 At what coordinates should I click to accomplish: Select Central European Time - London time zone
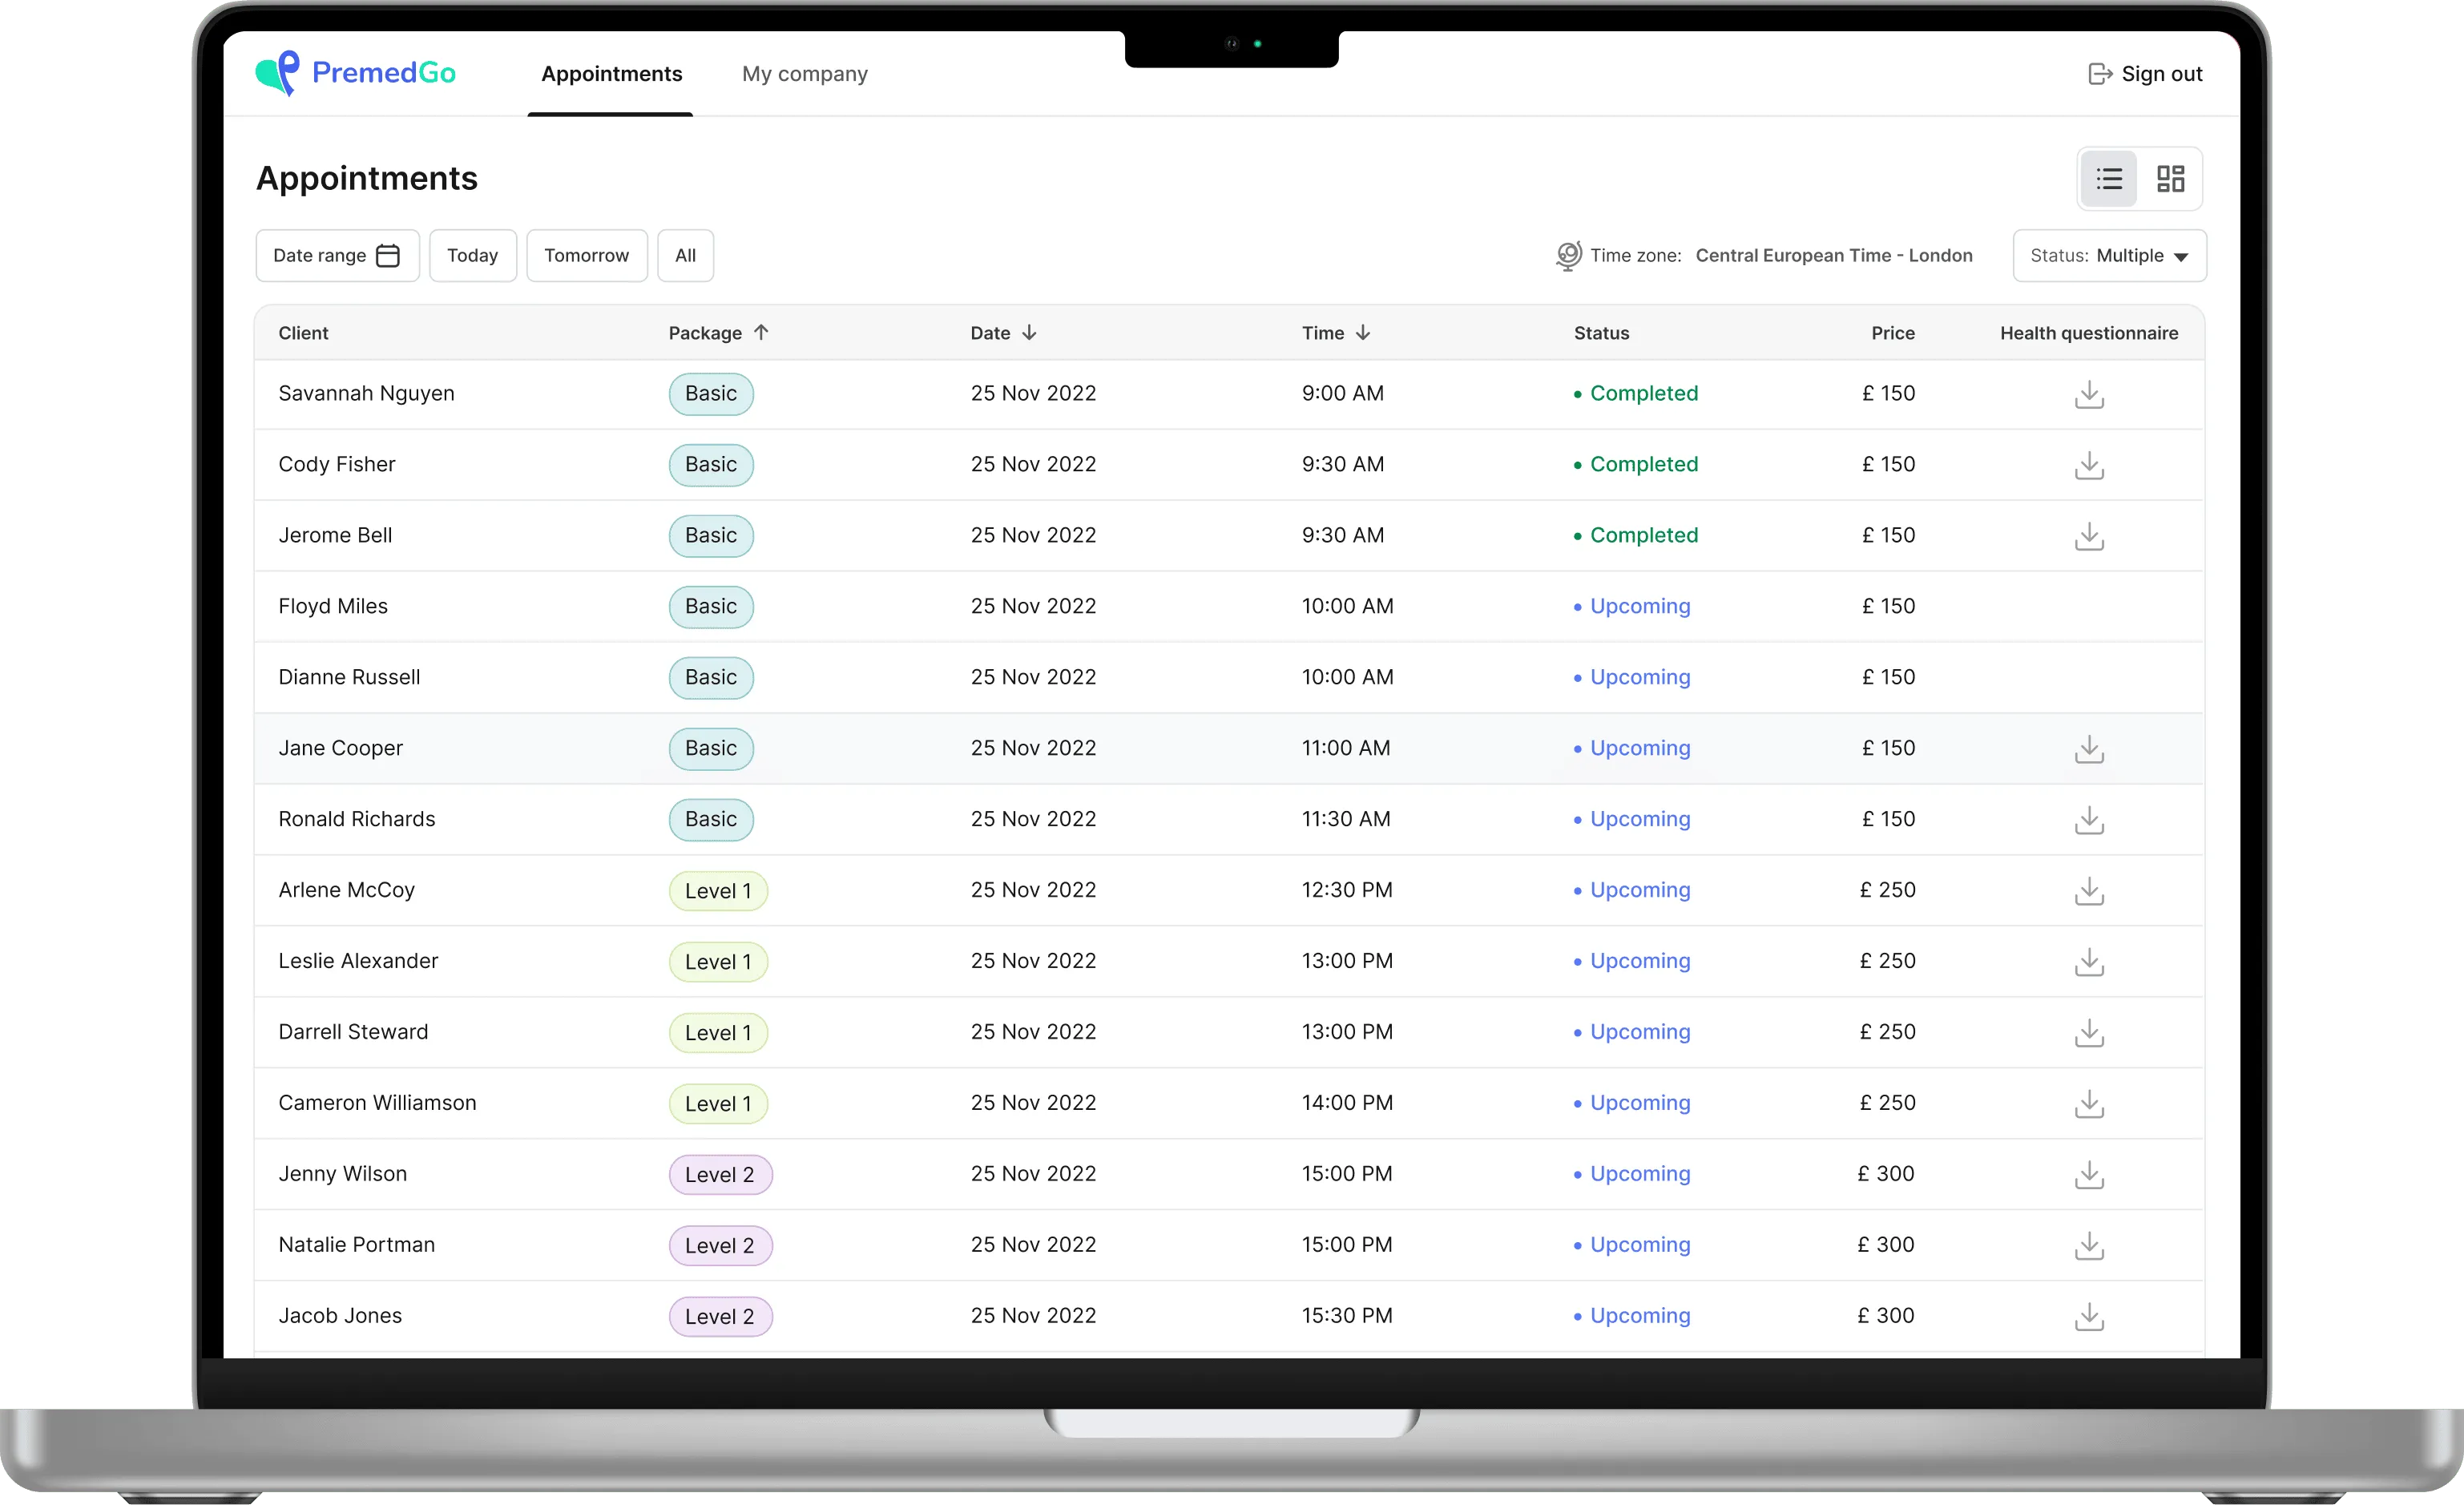pyautogui.click(x=1833, y=255)
